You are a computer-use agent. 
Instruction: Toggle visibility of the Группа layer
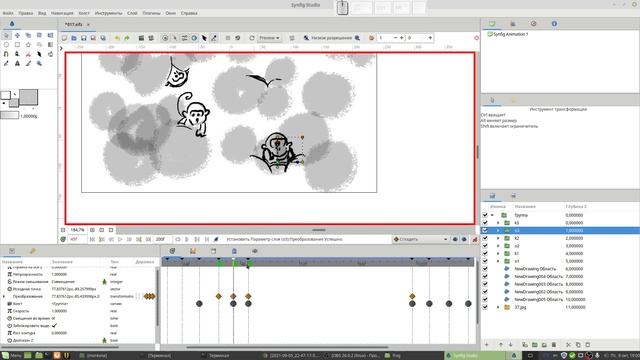(485, 215)
